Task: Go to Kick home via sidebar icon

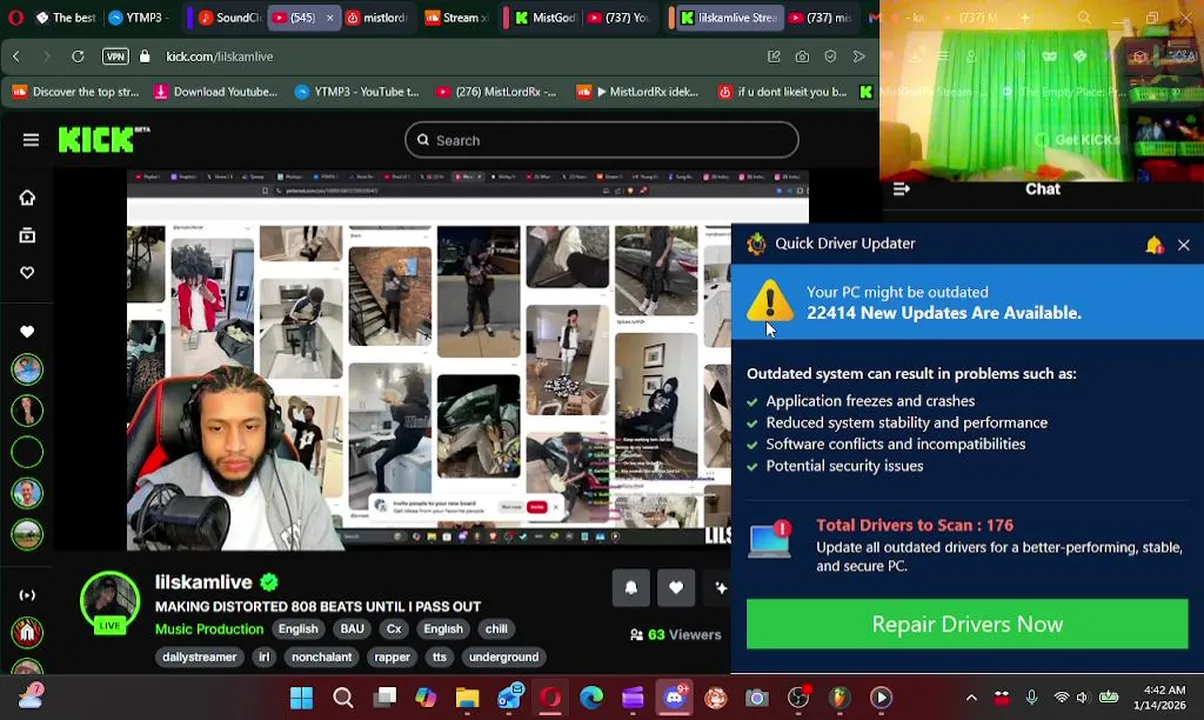Action: coord(27,198)
